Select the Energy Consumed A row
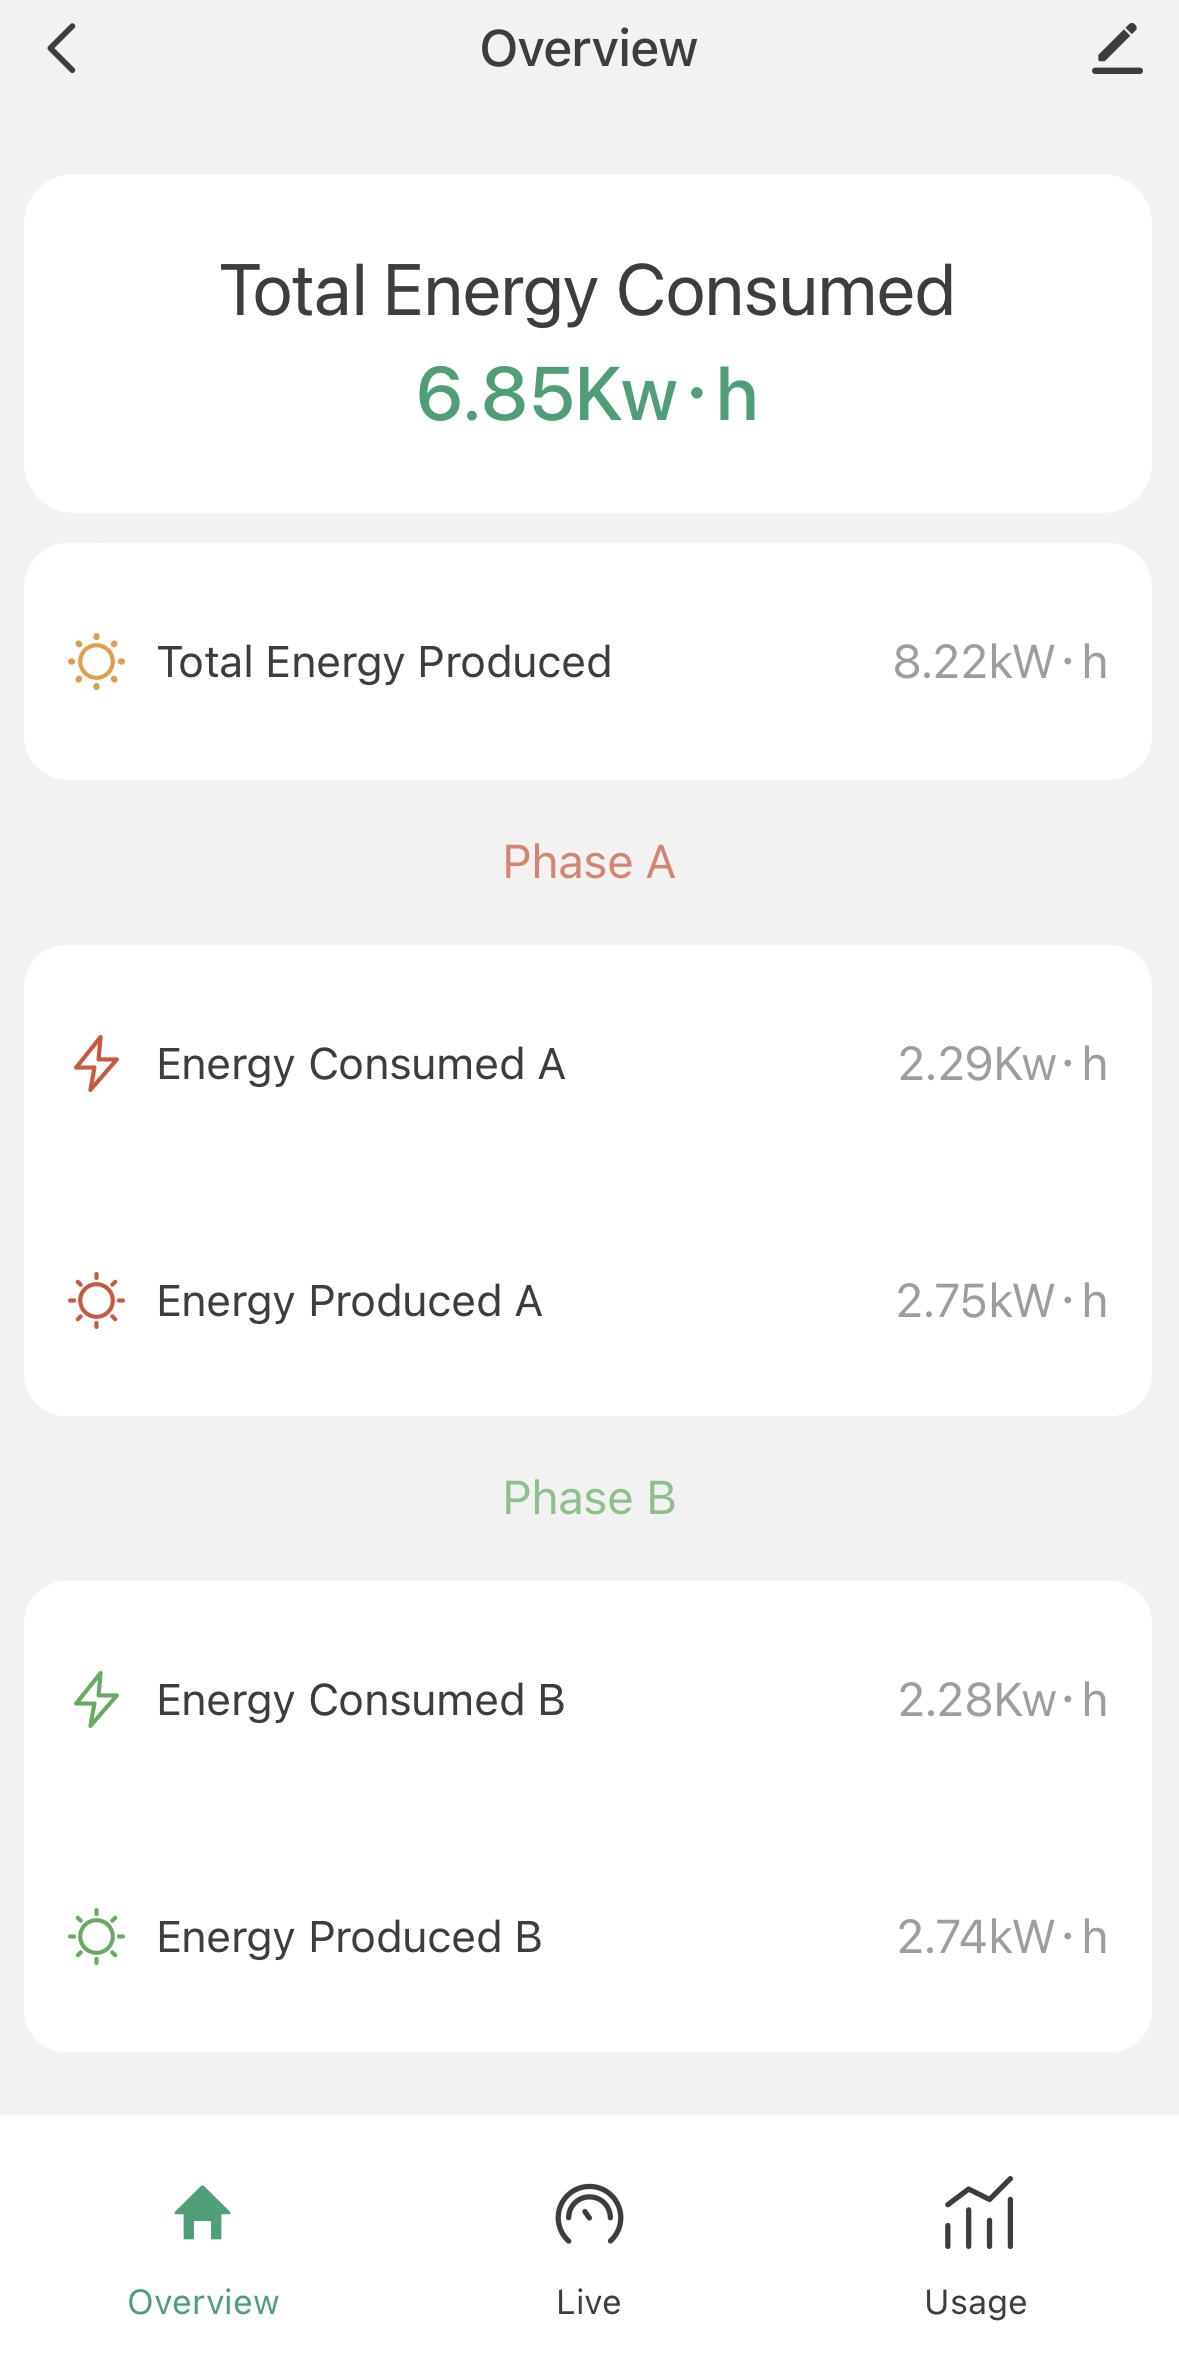 588,1064
